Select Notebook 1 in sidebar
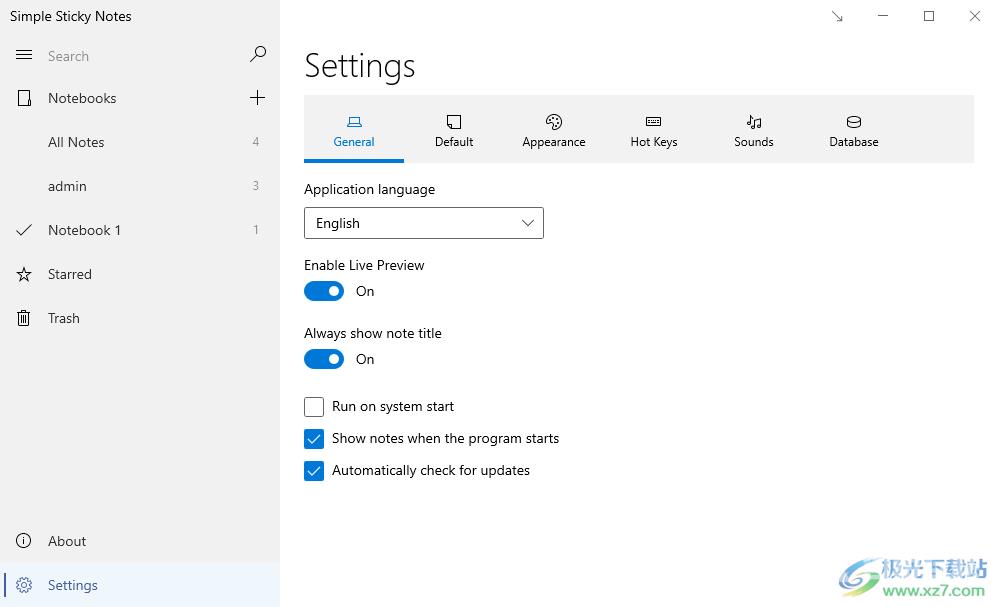998x607 pixels. click(x=140, y=230)
